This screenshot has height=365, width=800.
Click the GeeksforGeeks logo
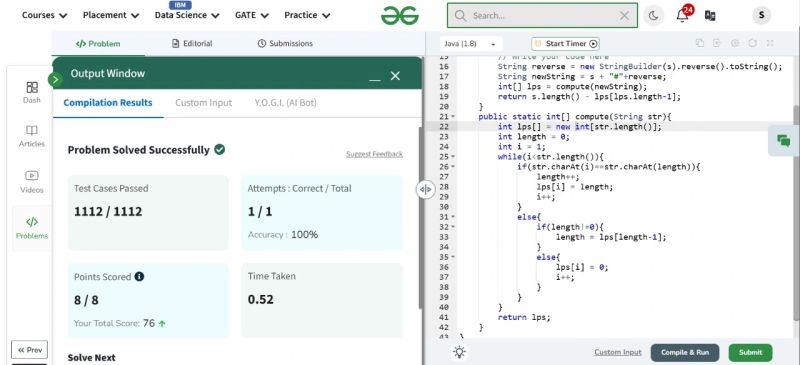[x=399, y=15]
